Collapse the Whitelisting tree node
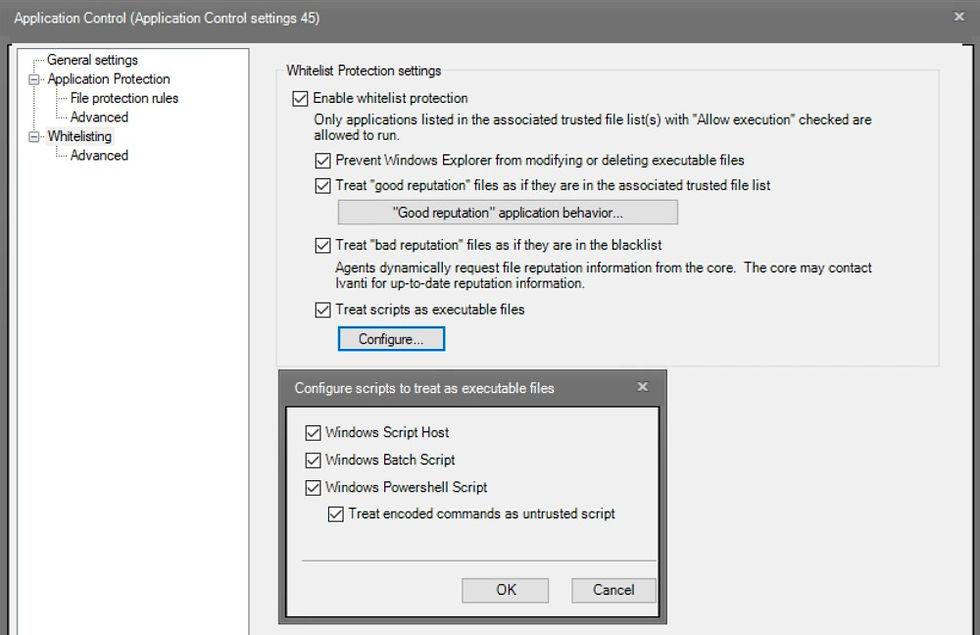Screen dimensions: 980x635 pyautogui.click(x=34, y=136)
